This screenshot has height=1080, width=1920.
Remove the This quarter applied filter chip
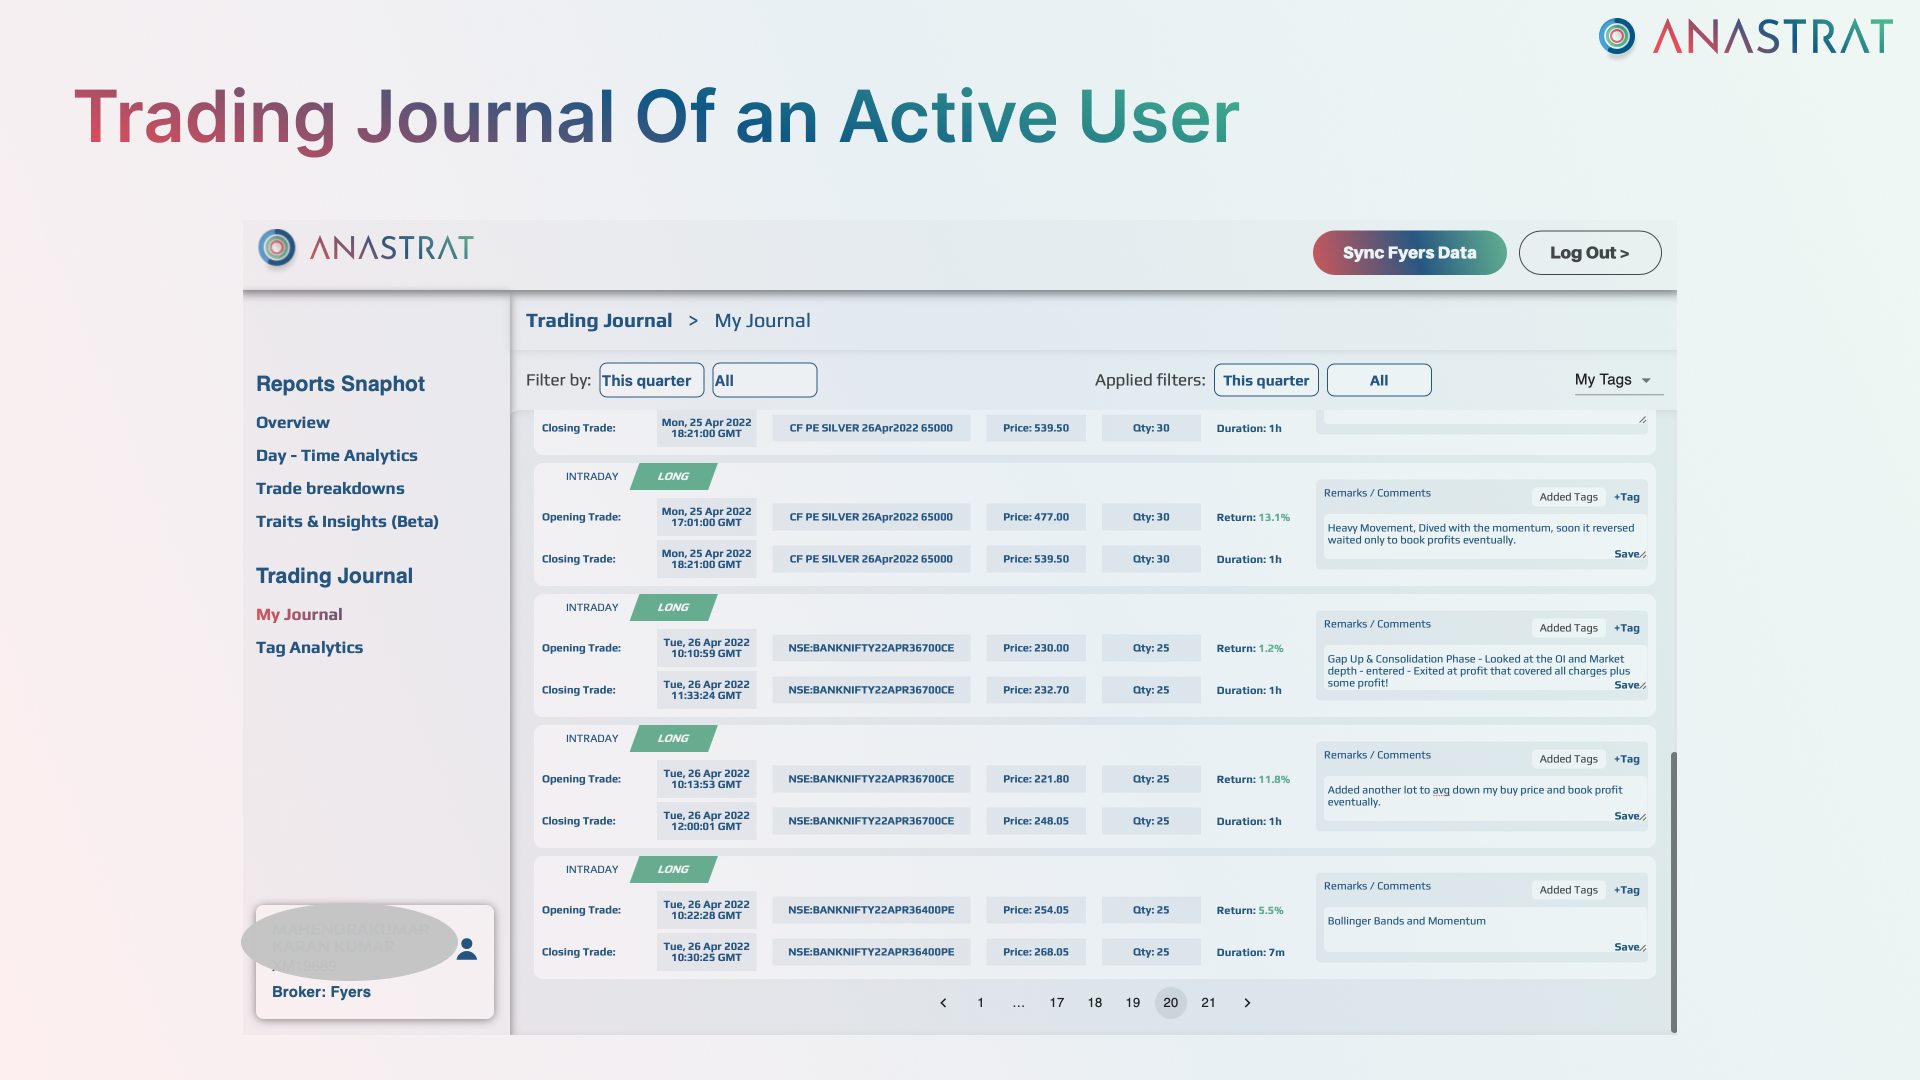1265,380
